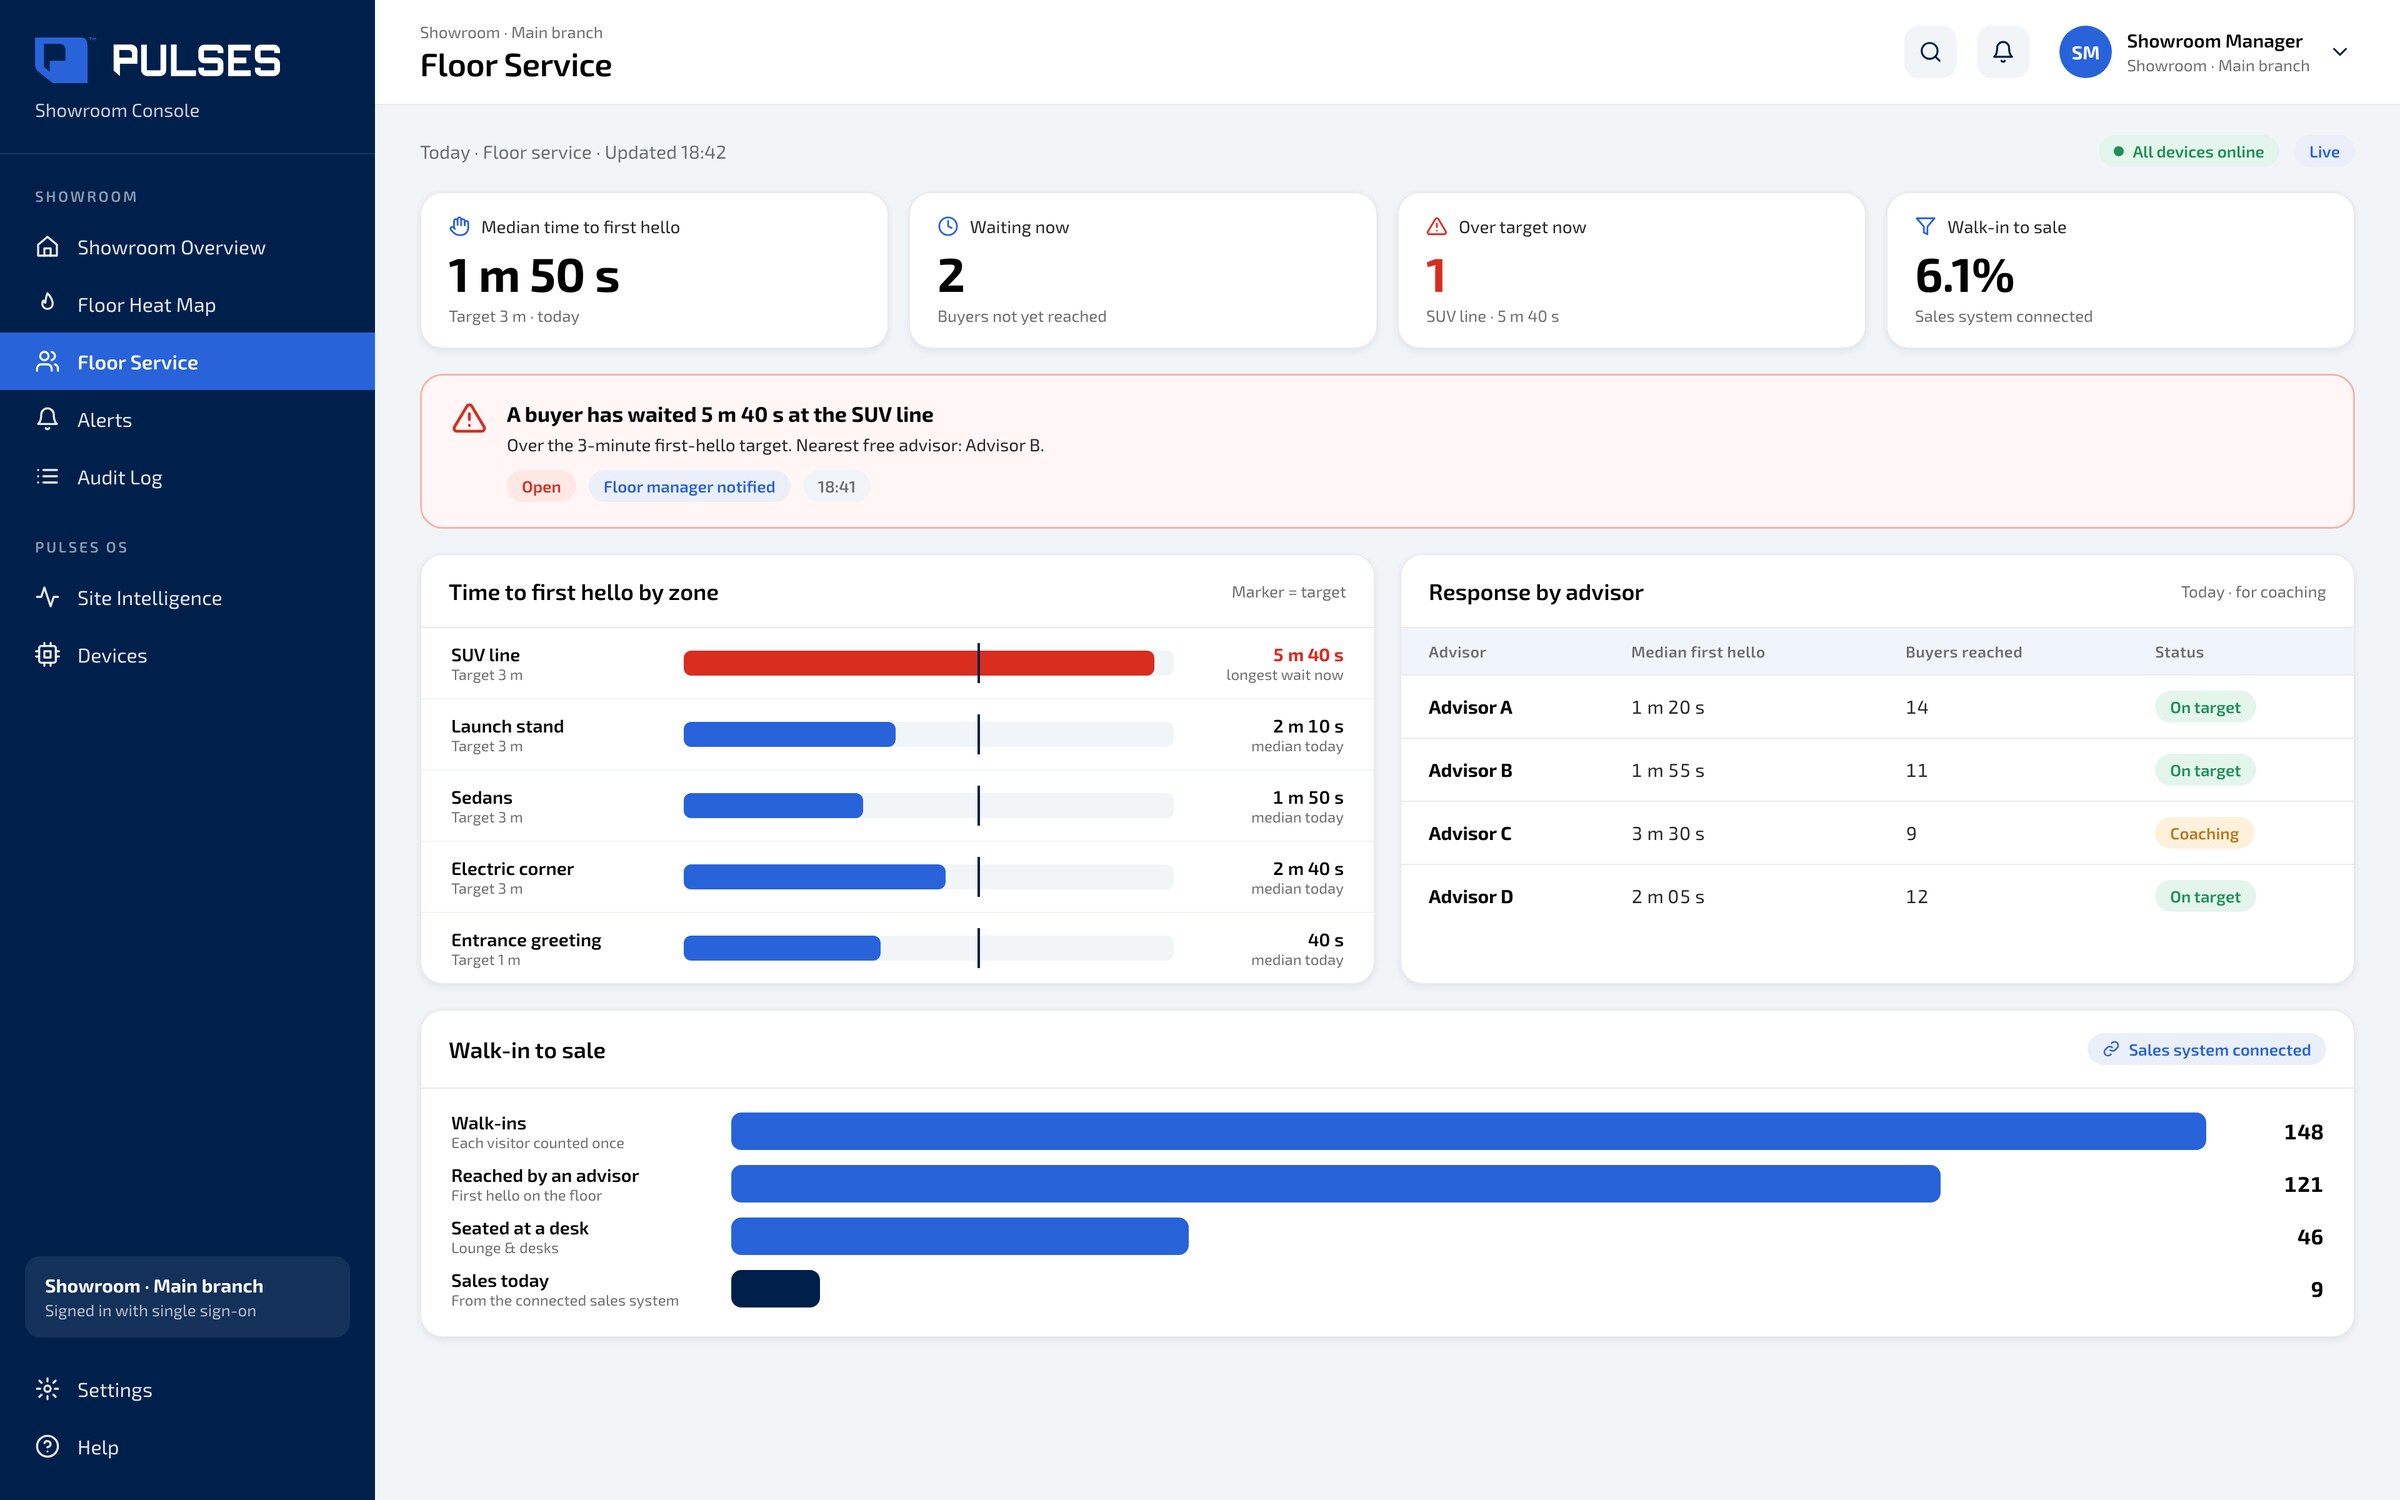Open Showroom Overview page
Image resolution: width=2400 pixels, height=1500 pixels.
pyautogui.click(x=187, y=247)
